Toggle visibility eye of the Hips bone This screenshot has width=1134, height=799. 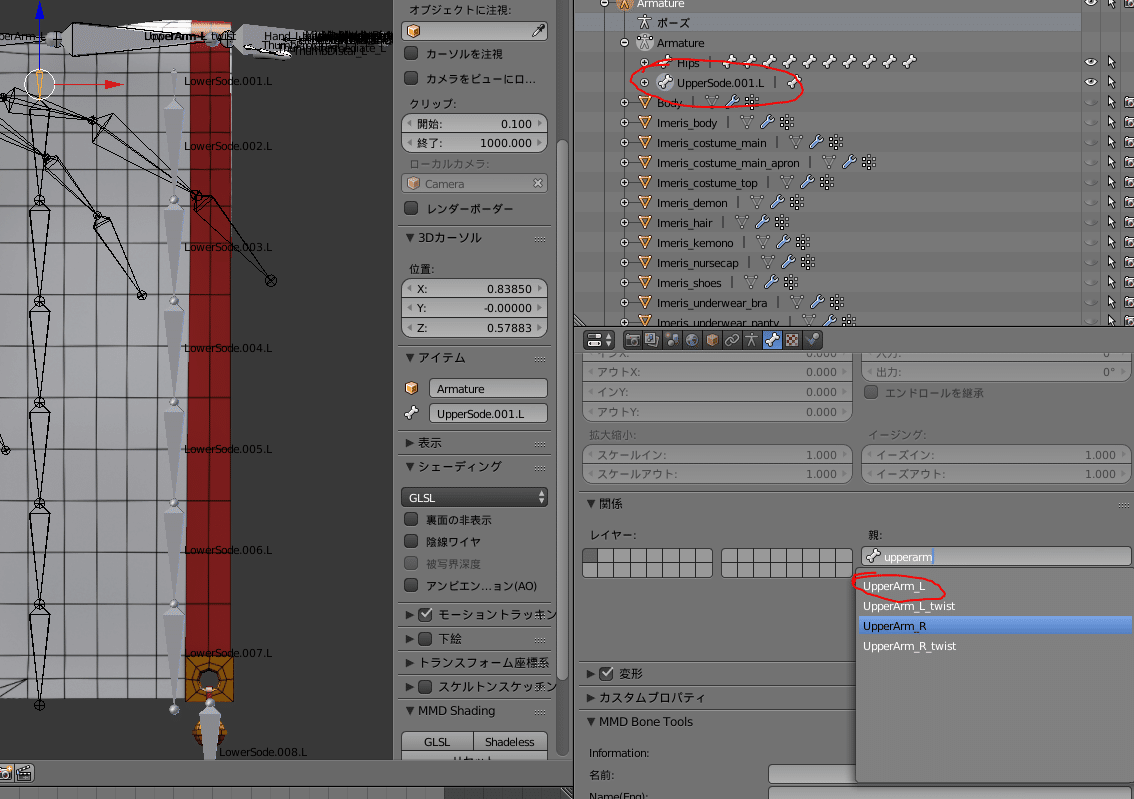[1091, 62]
